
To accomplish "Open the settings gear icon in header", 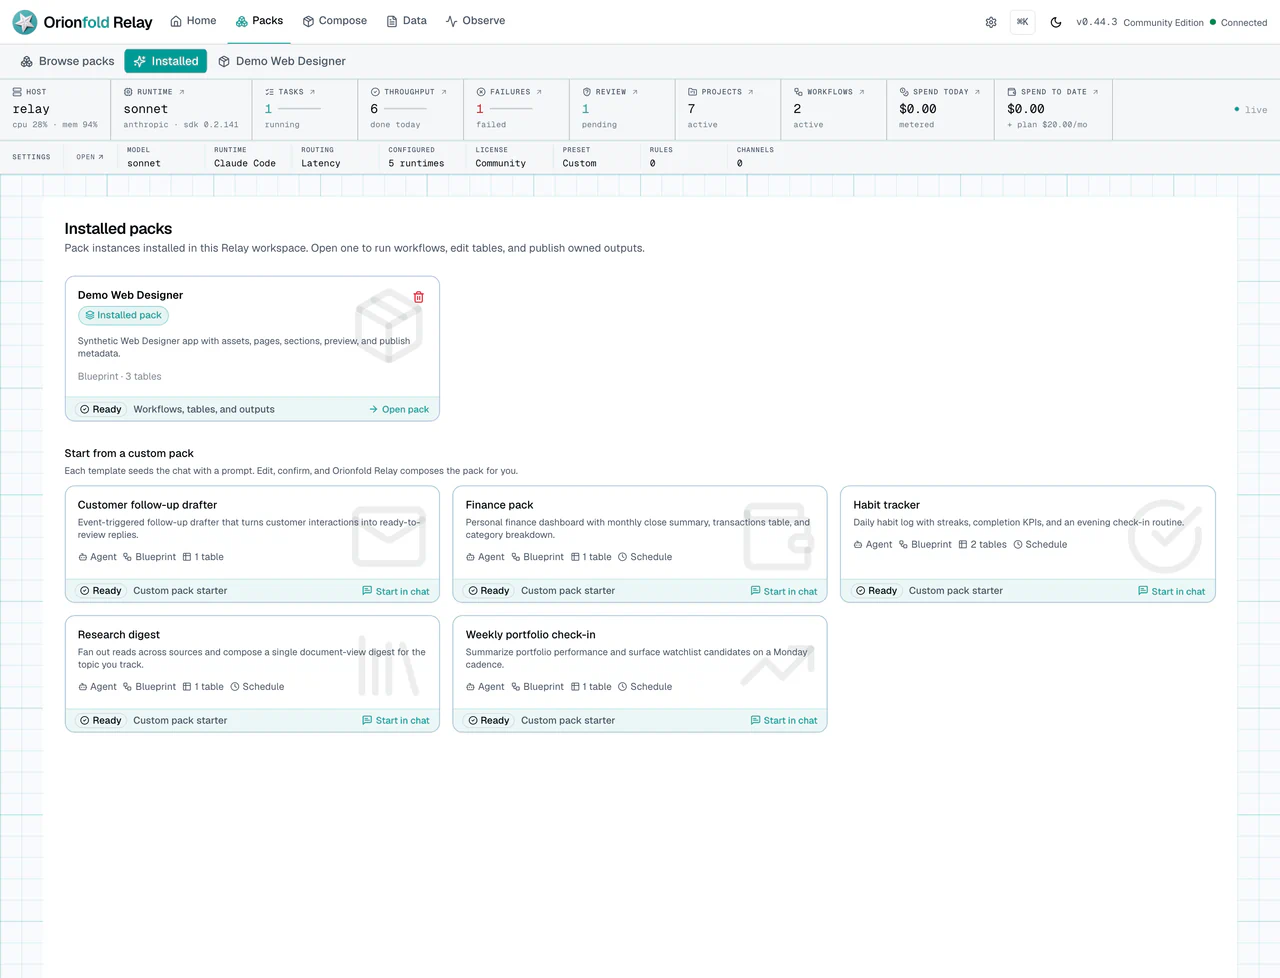I will [x=991, y=22].
